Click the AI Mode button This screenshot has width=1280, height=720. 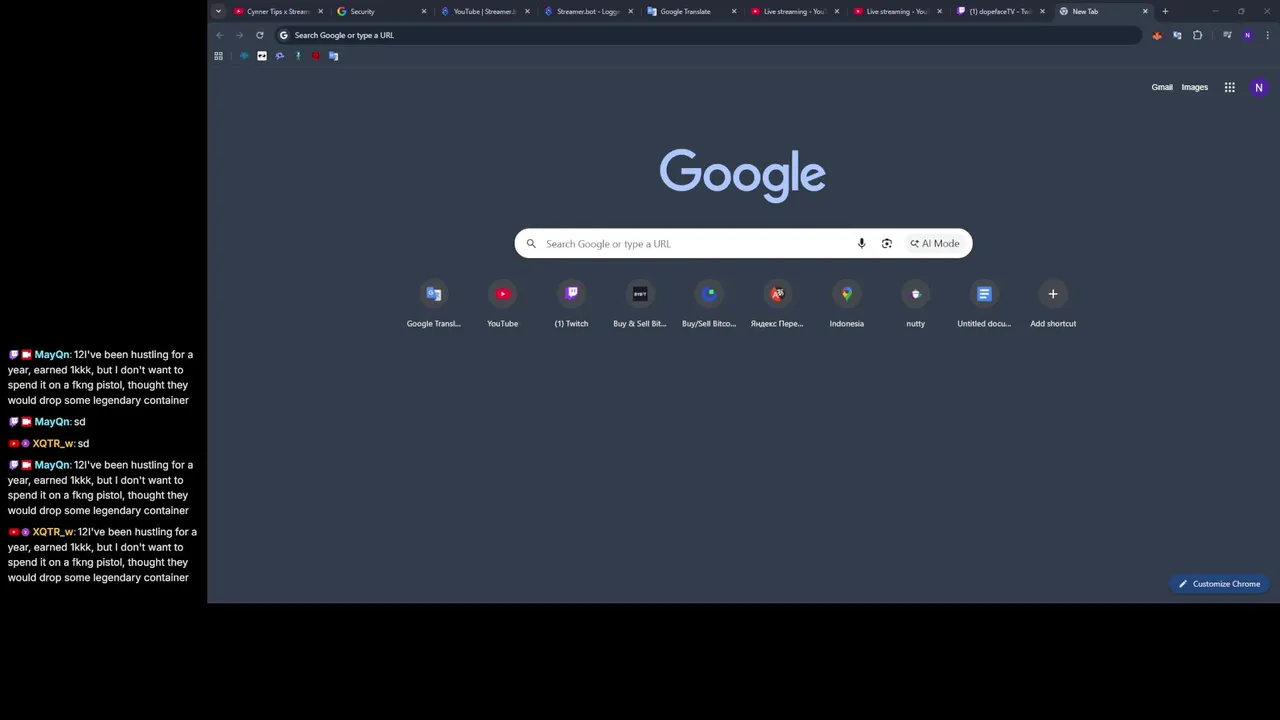point(935,244)
